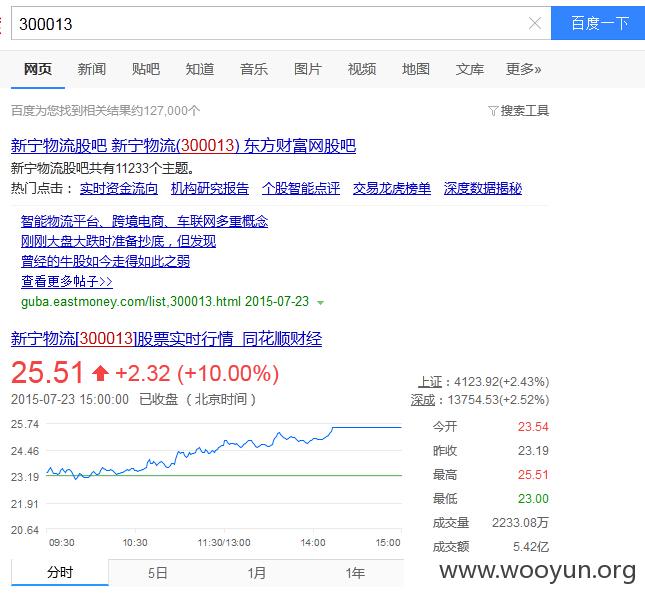Switch to the 图片 tab
The height and width of the screenshot is (599, 645).
click(x=308, y=69)
